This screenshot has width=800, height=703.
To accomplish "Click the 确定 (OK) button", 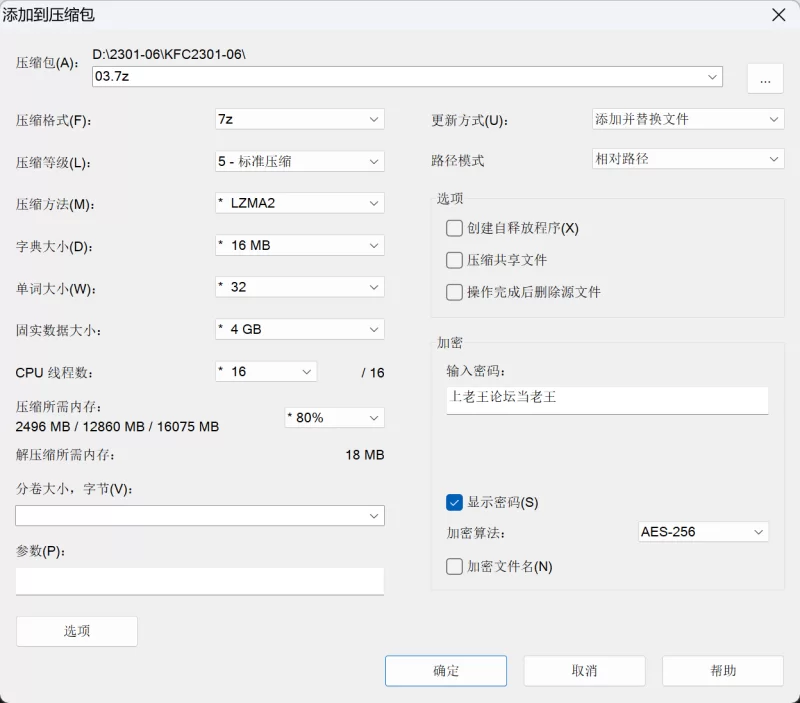I will [446, 671].
